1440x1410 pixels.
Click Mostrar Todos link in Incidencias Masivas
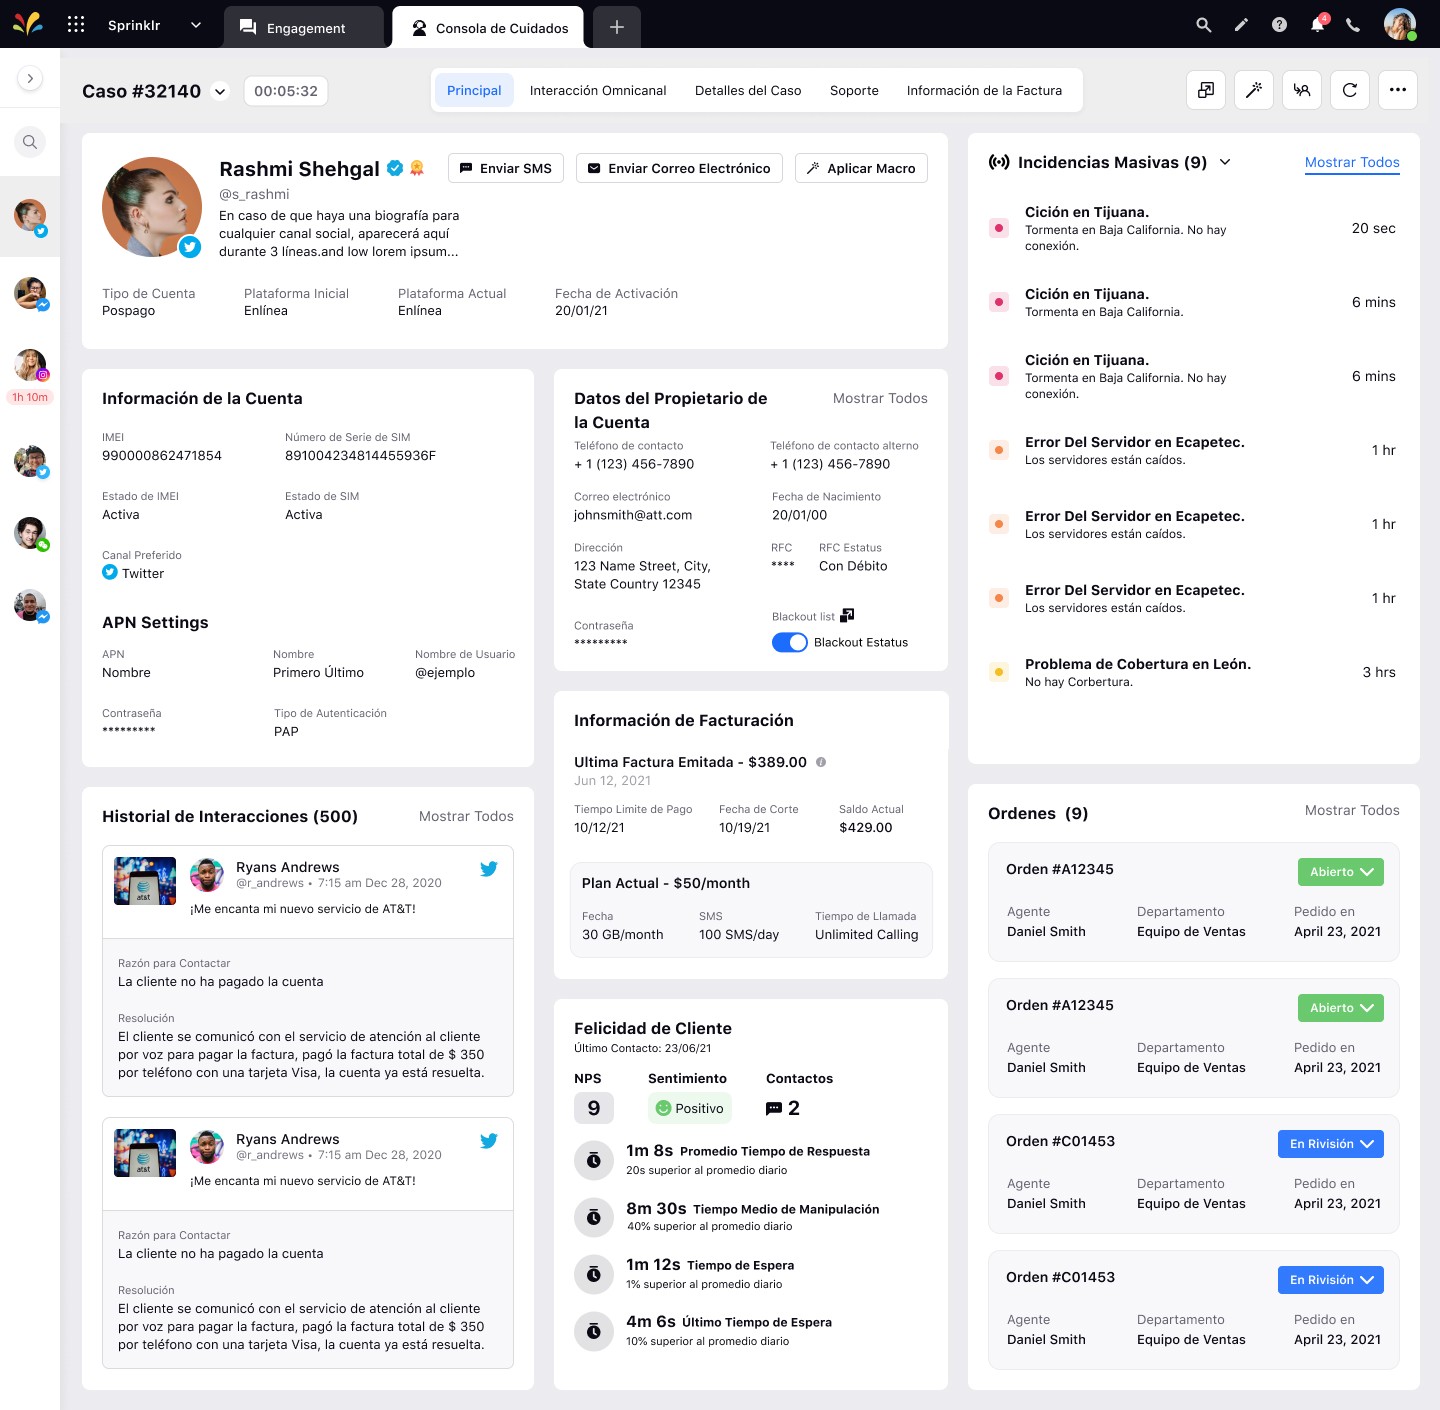[x=1352, y=162]
